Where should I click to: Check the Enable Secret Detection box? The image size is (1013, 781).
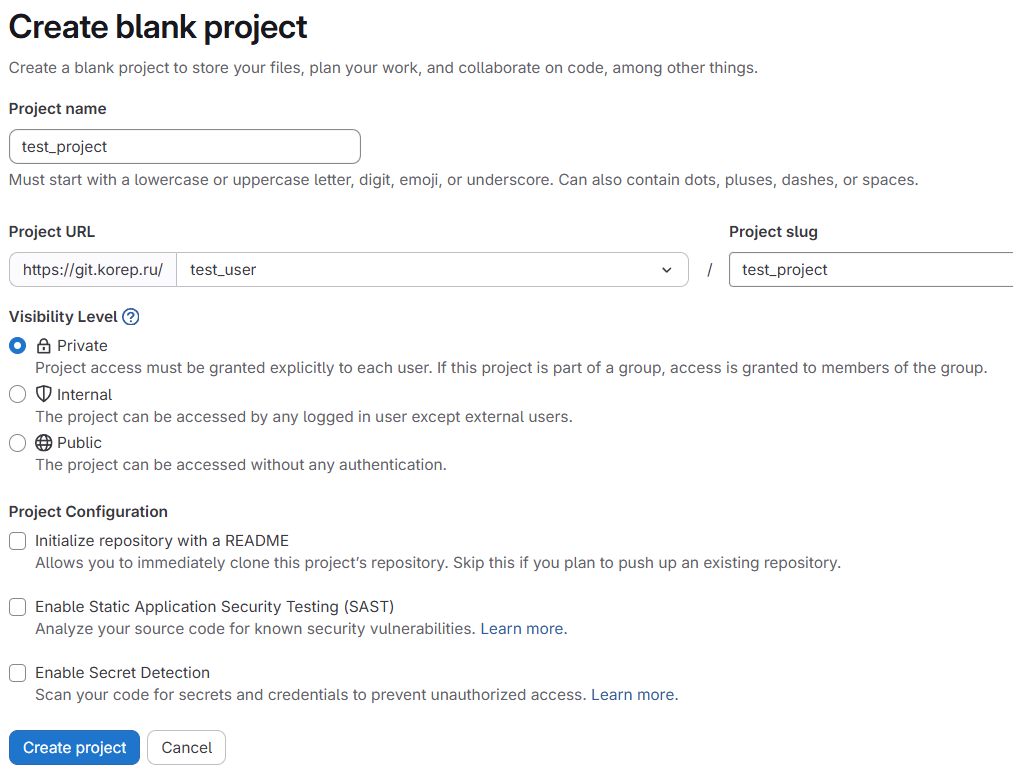(x=18, y=673)
